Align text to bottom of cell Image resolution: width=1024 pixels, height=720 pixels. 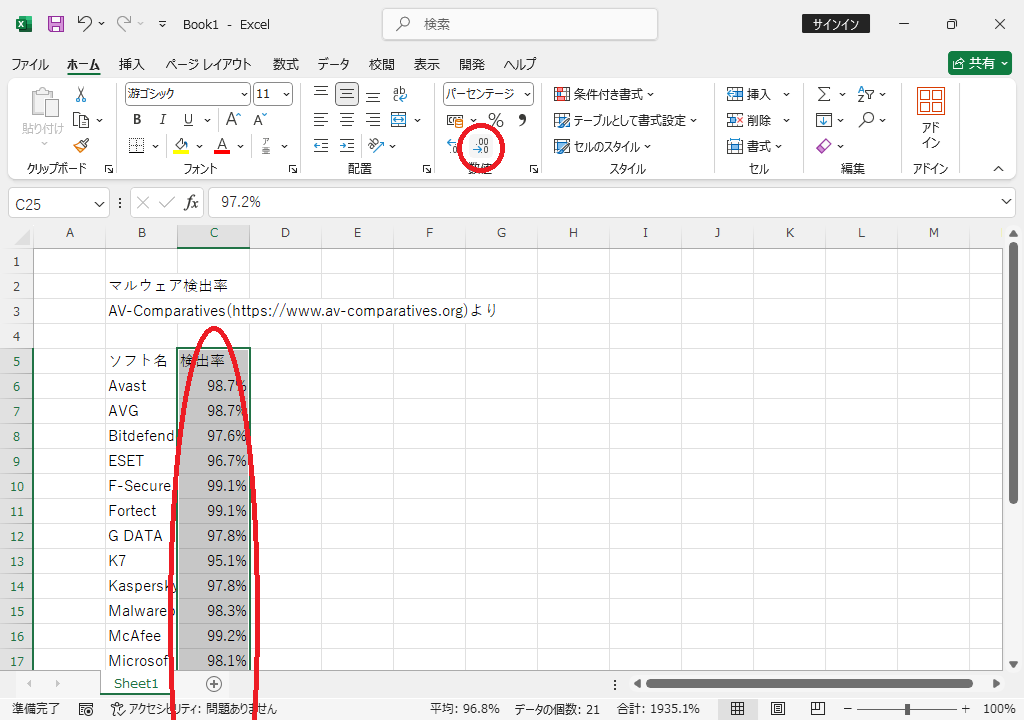click(x=373, y=94)
